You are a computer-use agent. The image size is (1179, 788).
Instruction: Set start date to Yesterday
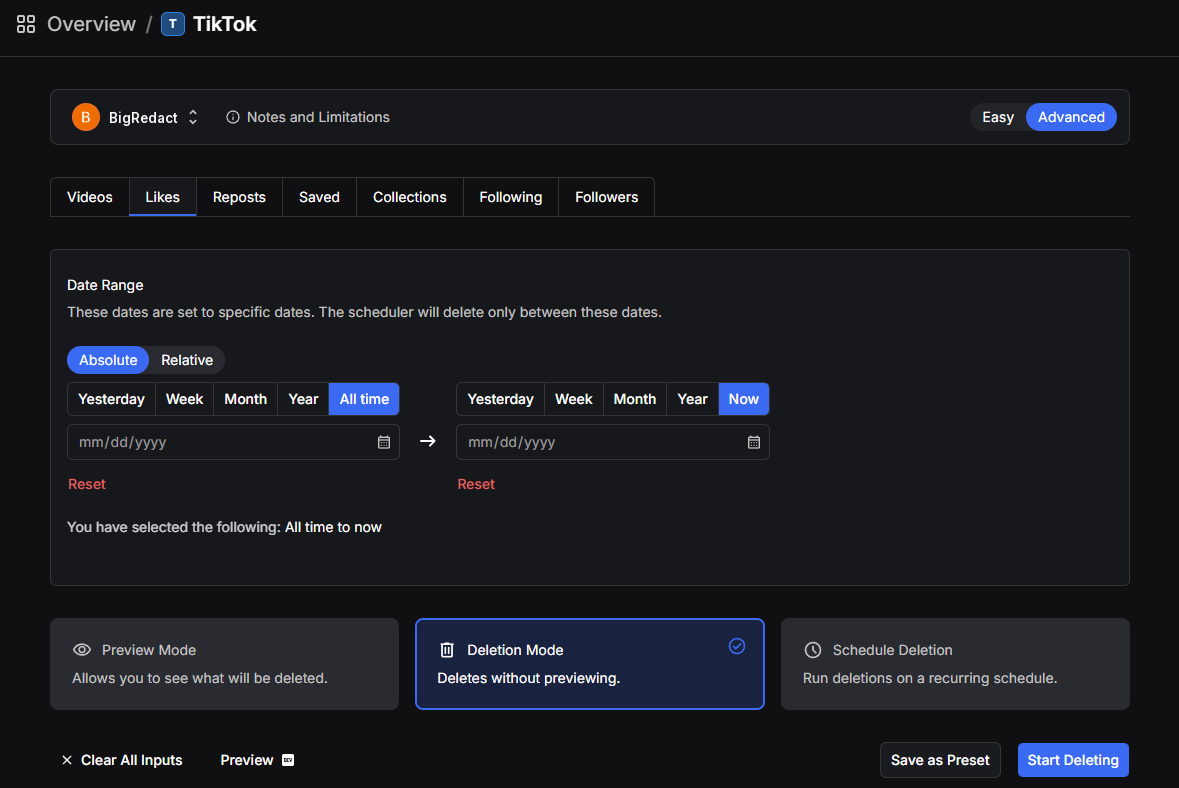[x=111, y=399]
